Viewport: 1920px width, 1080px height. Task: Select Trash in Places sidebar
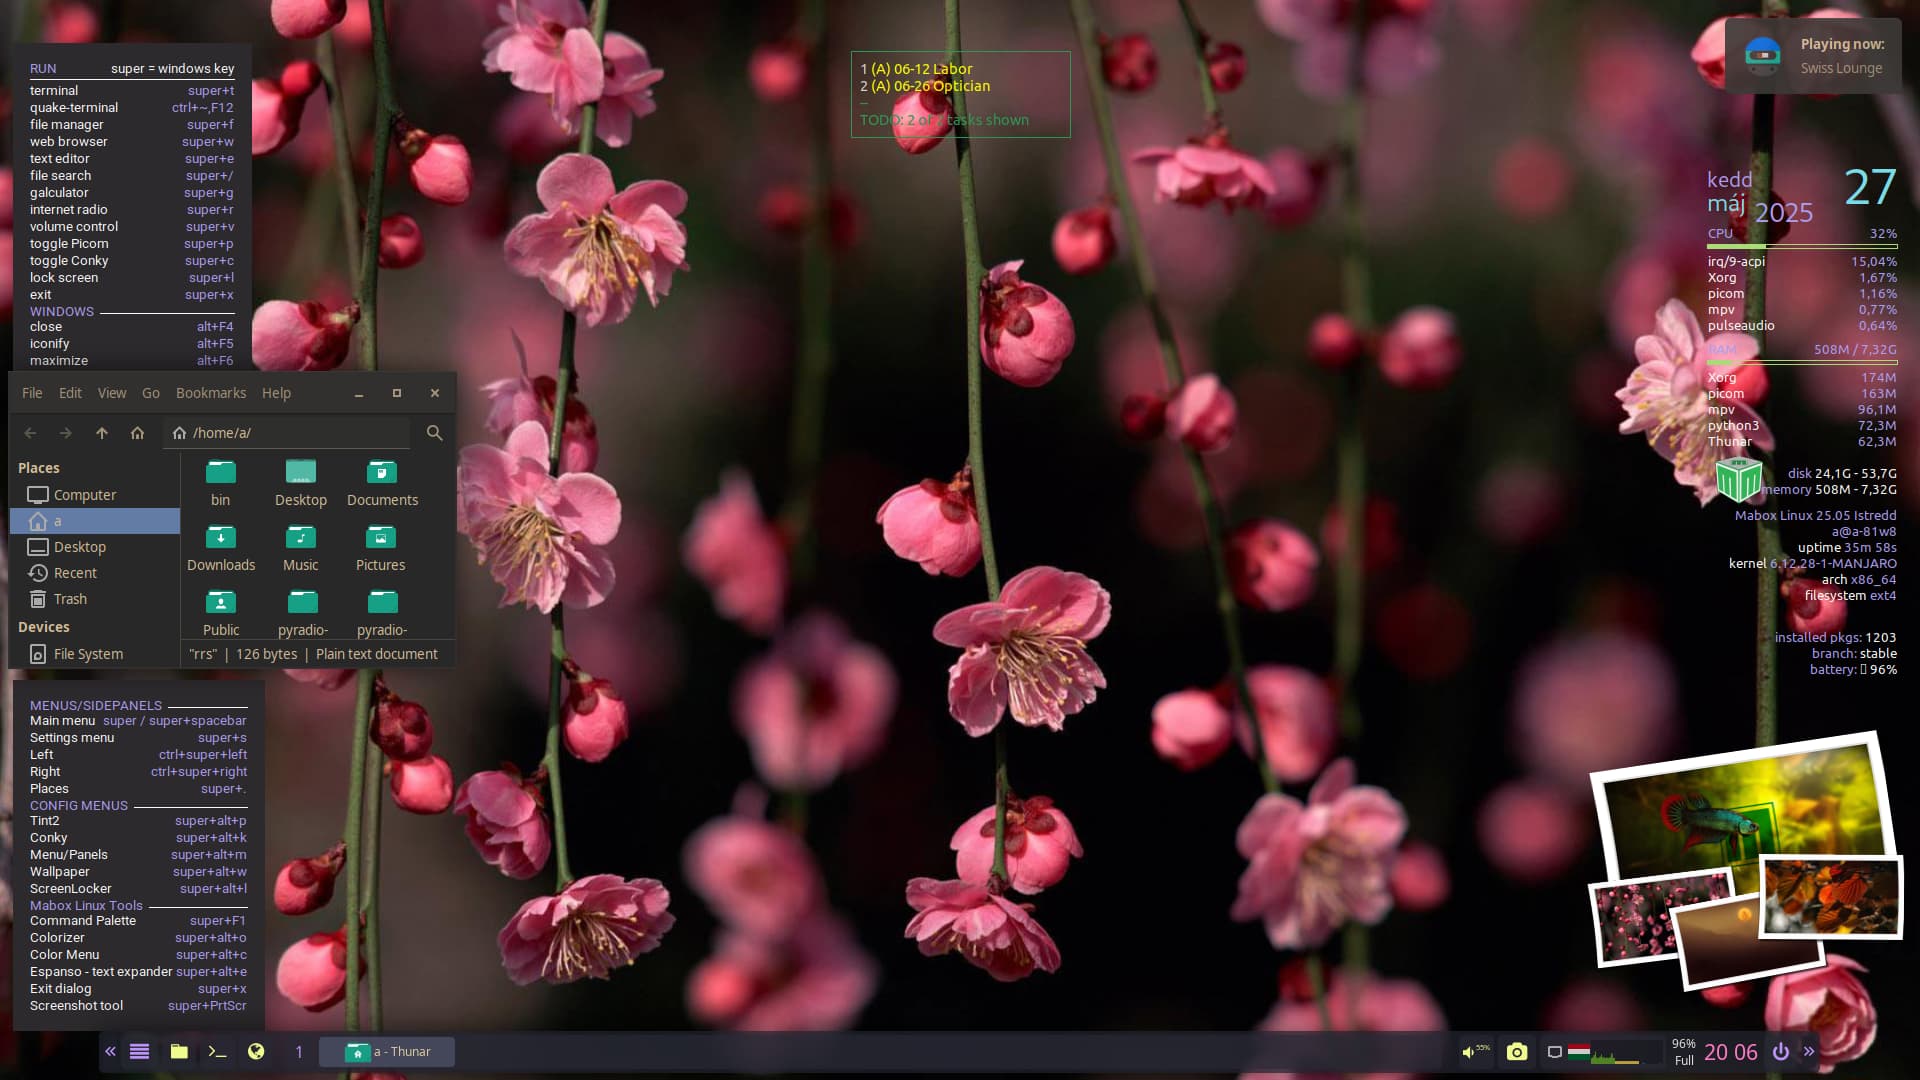point(70,599)
